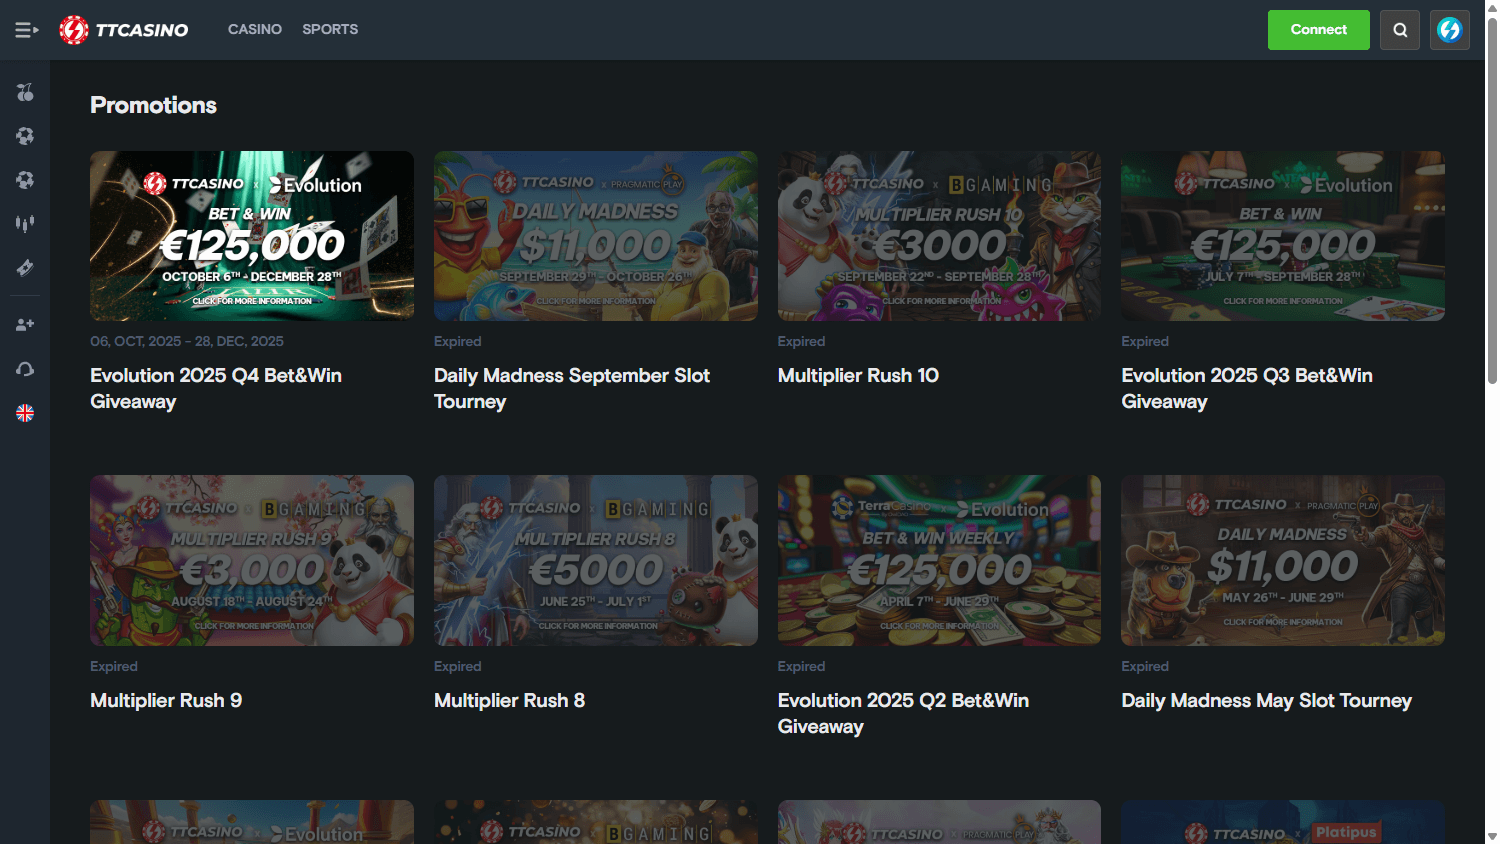Click the Daily Madness September banner image
Screen dimensions: 1500x844
pyautogui.click(x=595, y=235)
